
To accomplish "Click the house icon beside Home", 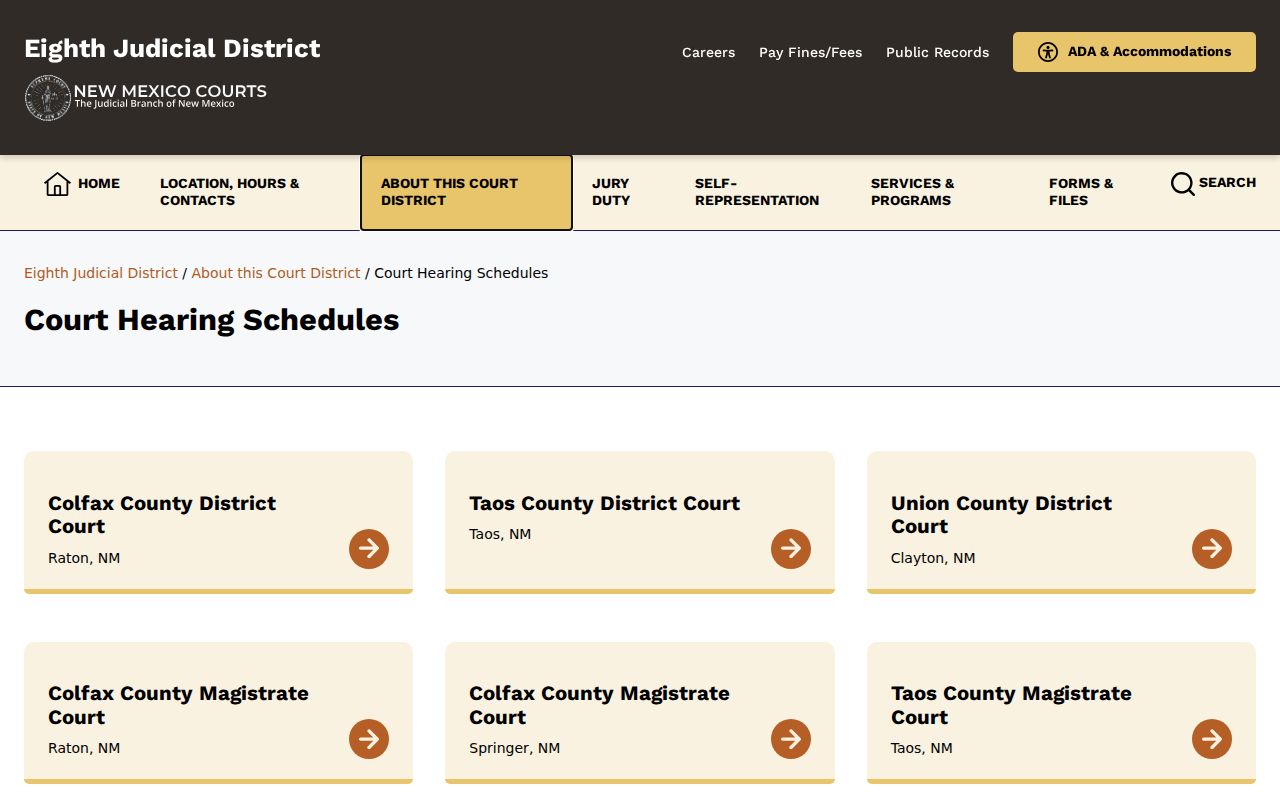I will tap(57, 184).
